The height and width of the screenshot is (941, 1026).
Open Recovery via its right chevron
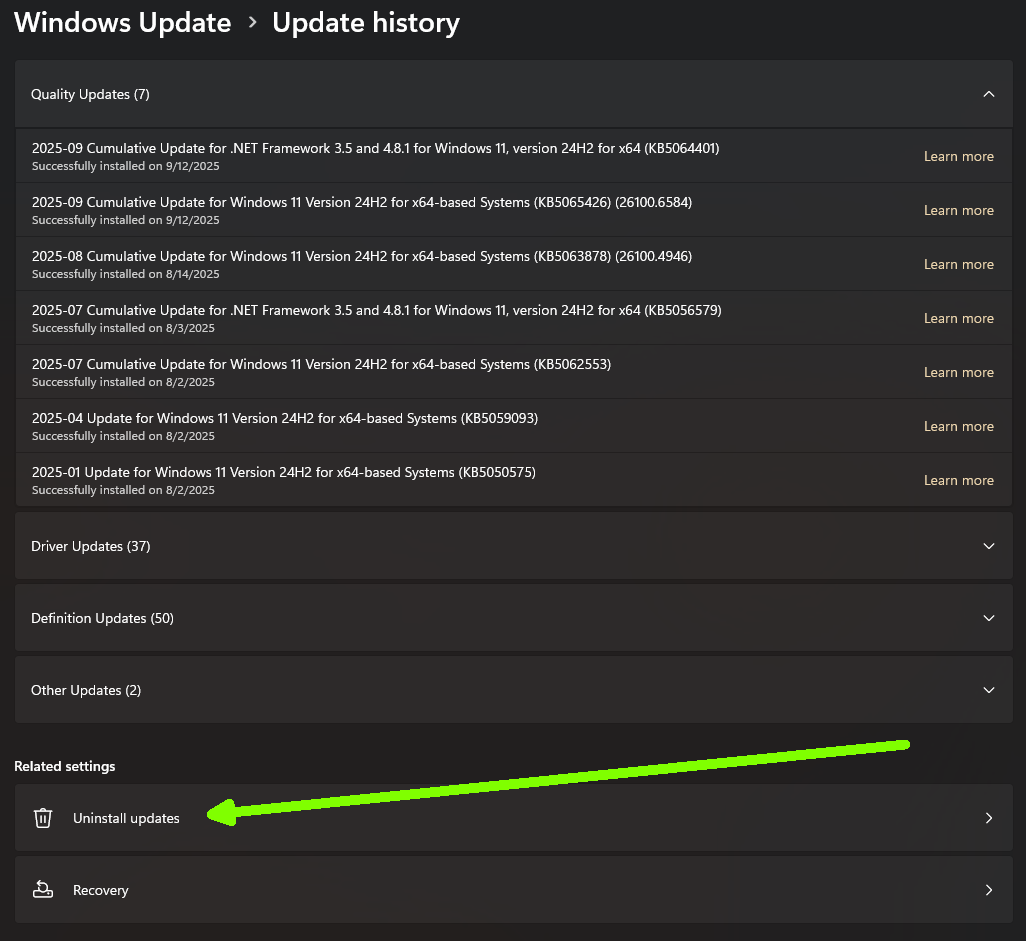coord(989,890)
